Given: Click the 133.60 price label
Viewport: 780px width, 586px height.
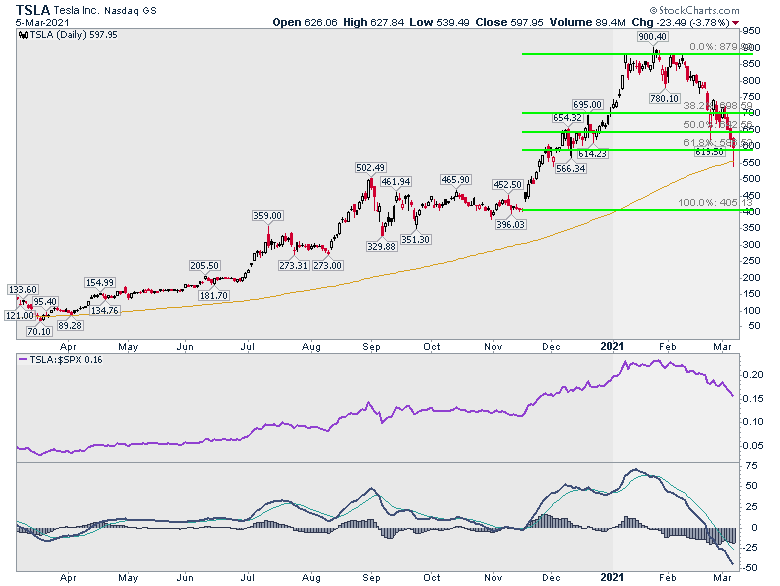Looking at the screenshot, I should [23, 289].
